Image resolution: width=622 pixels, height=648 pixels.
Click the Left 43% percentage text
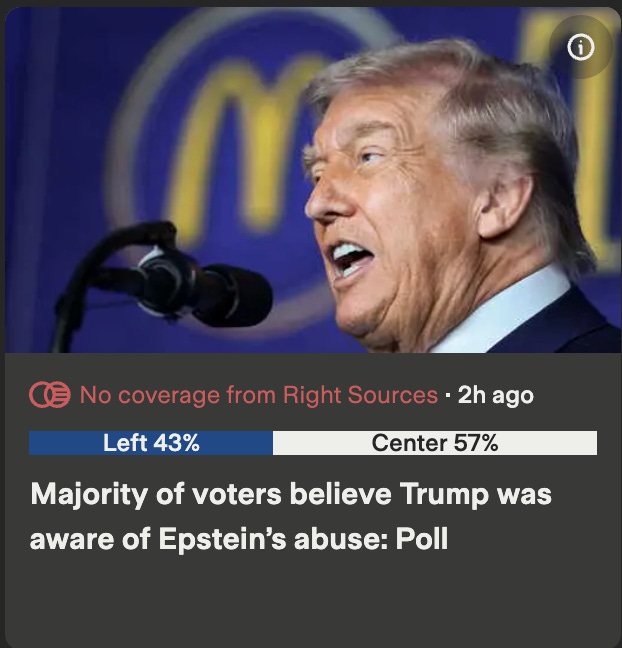click(151, 443)
